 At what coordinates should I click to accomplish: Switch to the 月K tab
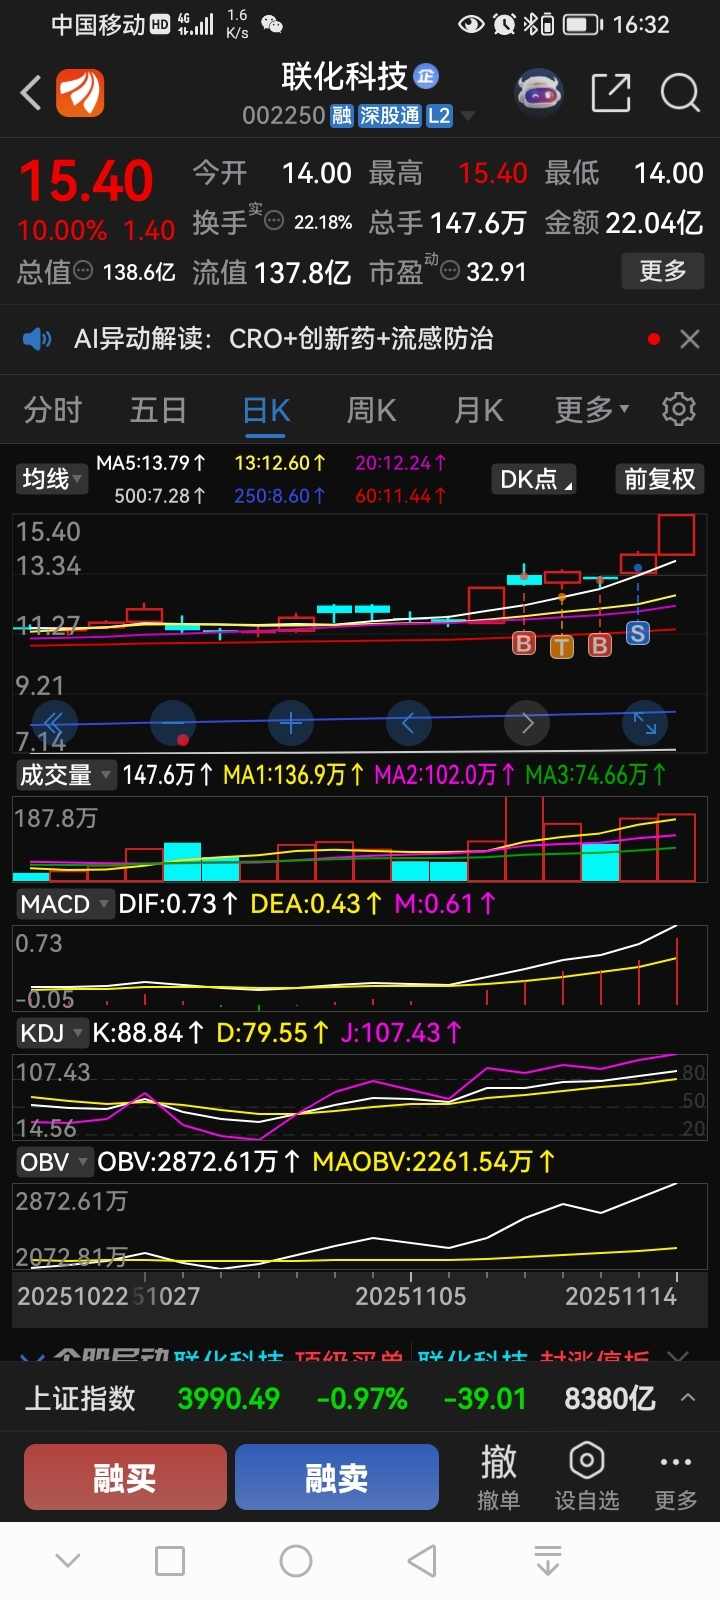point(478,410)
